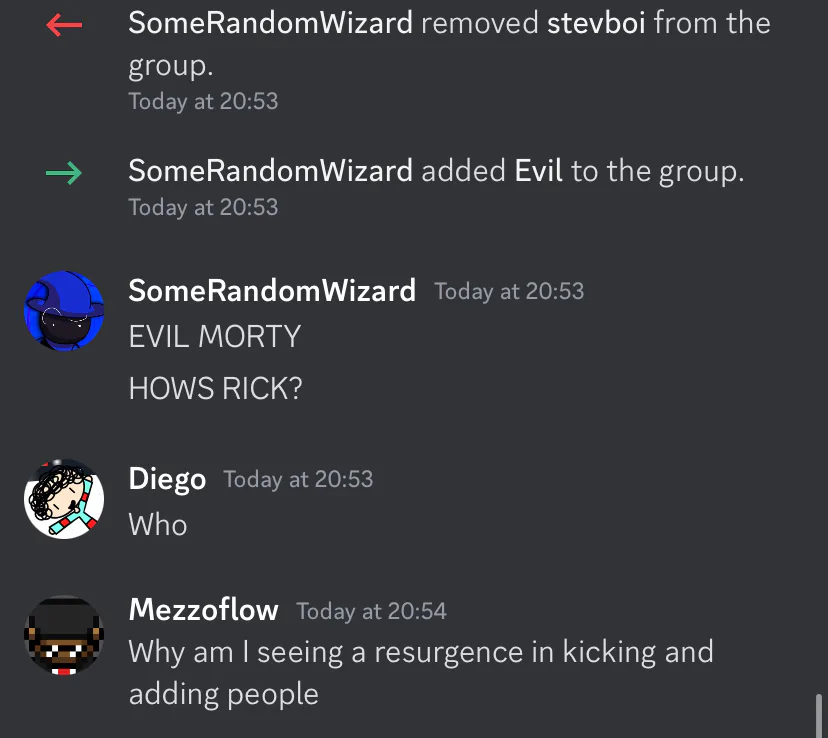Viewport: 828px width, 738px height.
Task: Click Mezzoflow's pixel-art avatar
Action: coord(64,636)
